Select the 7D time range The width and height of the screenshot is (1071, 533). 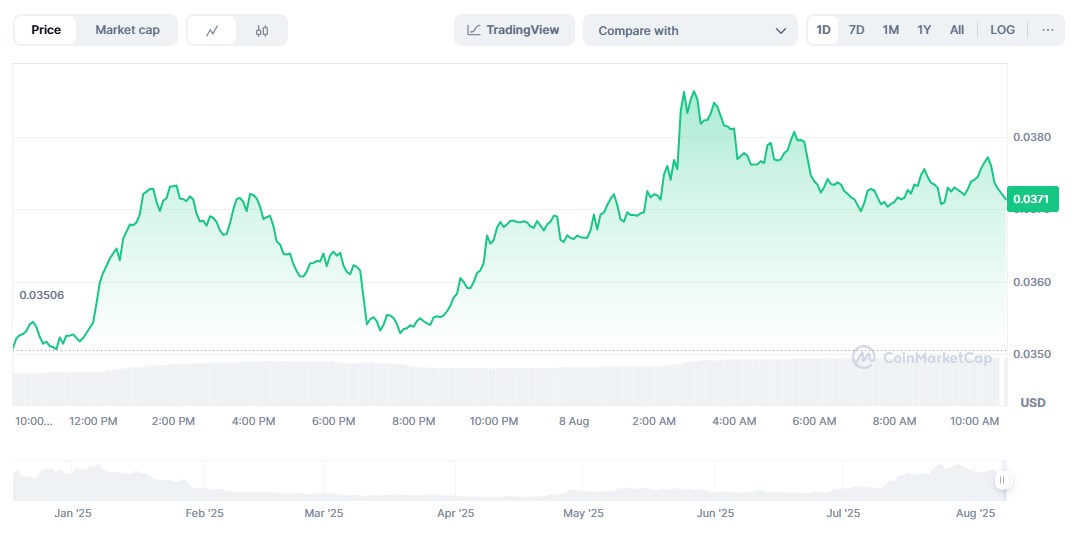857,30
